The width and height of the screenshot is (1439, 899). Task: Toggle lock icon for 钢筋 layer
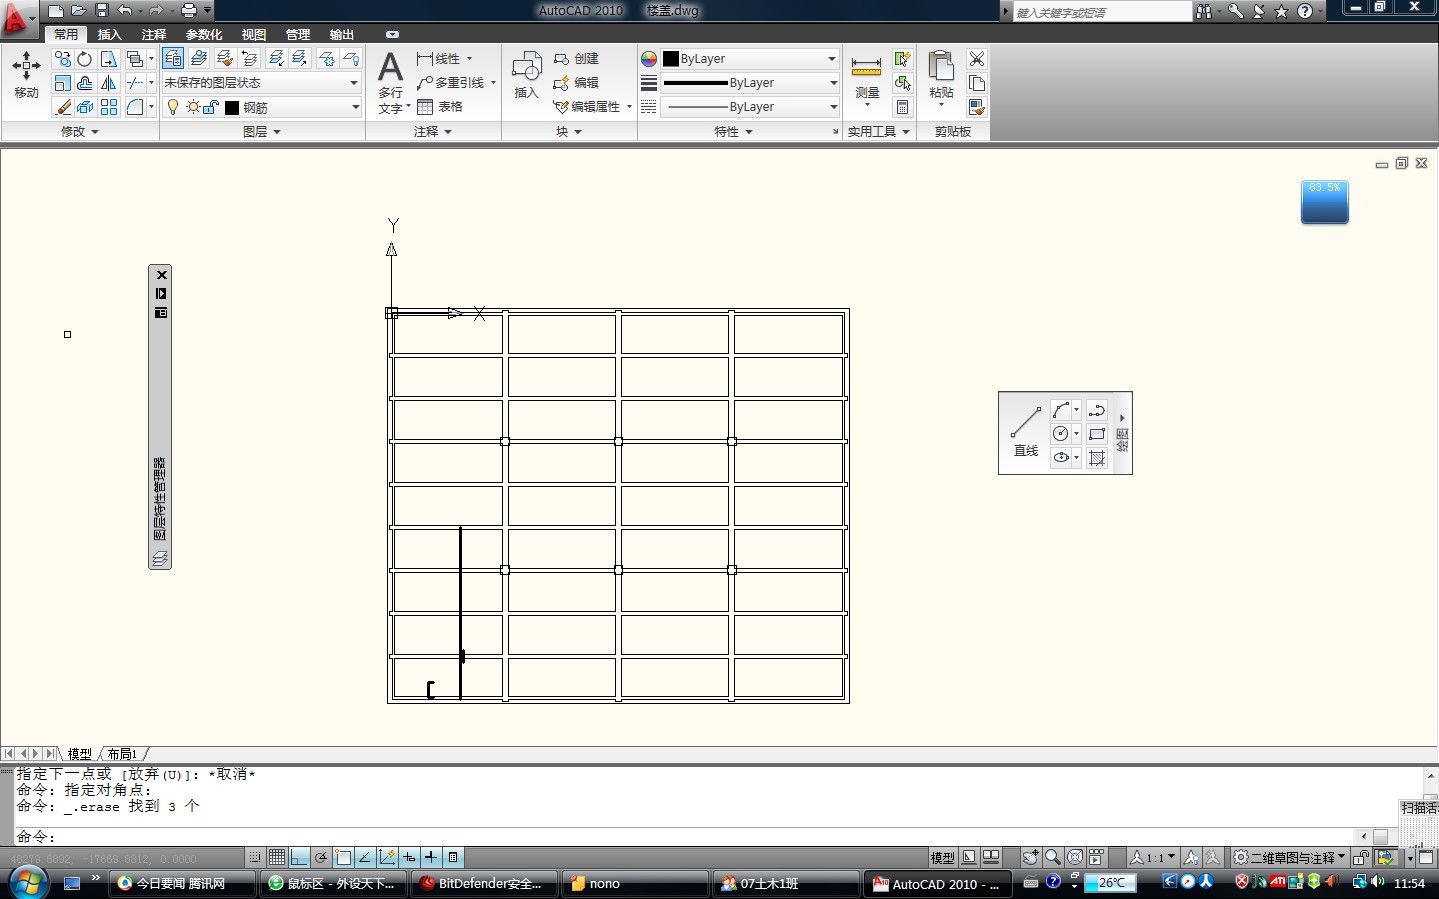click(210, 107)
